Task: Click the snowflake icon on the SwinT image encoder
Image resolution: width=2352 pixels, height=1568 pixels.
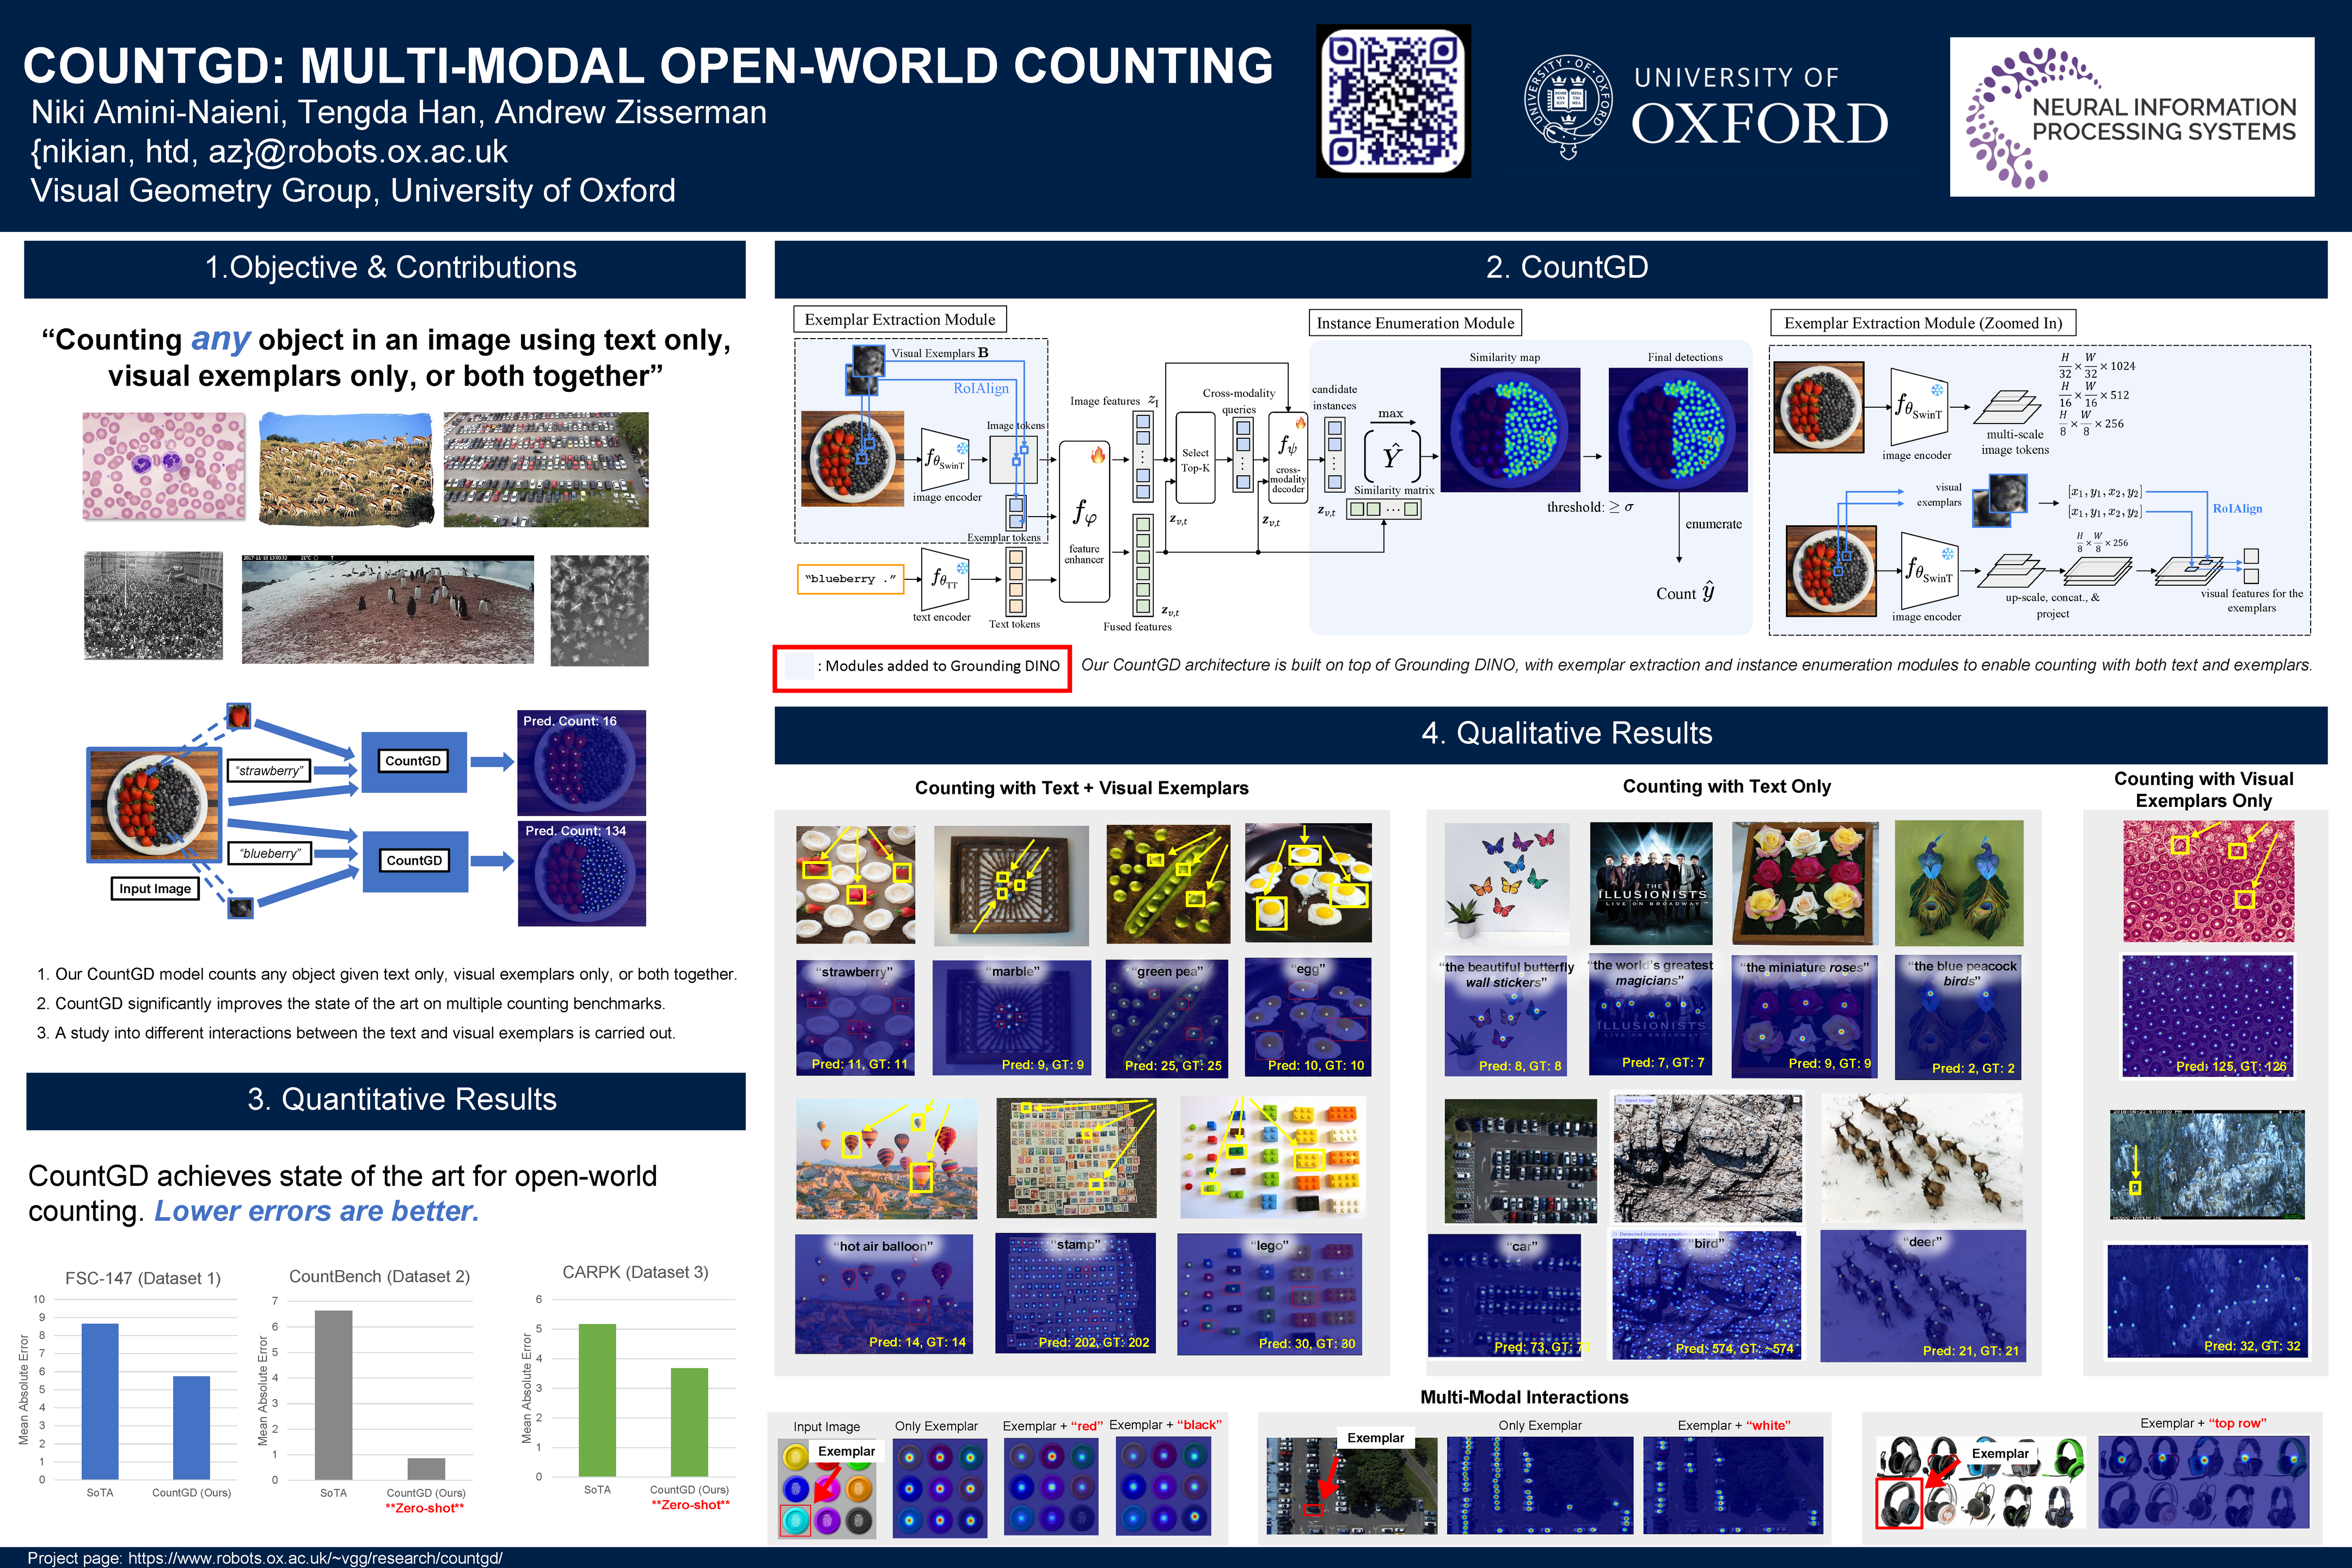Action: [962, 448]
